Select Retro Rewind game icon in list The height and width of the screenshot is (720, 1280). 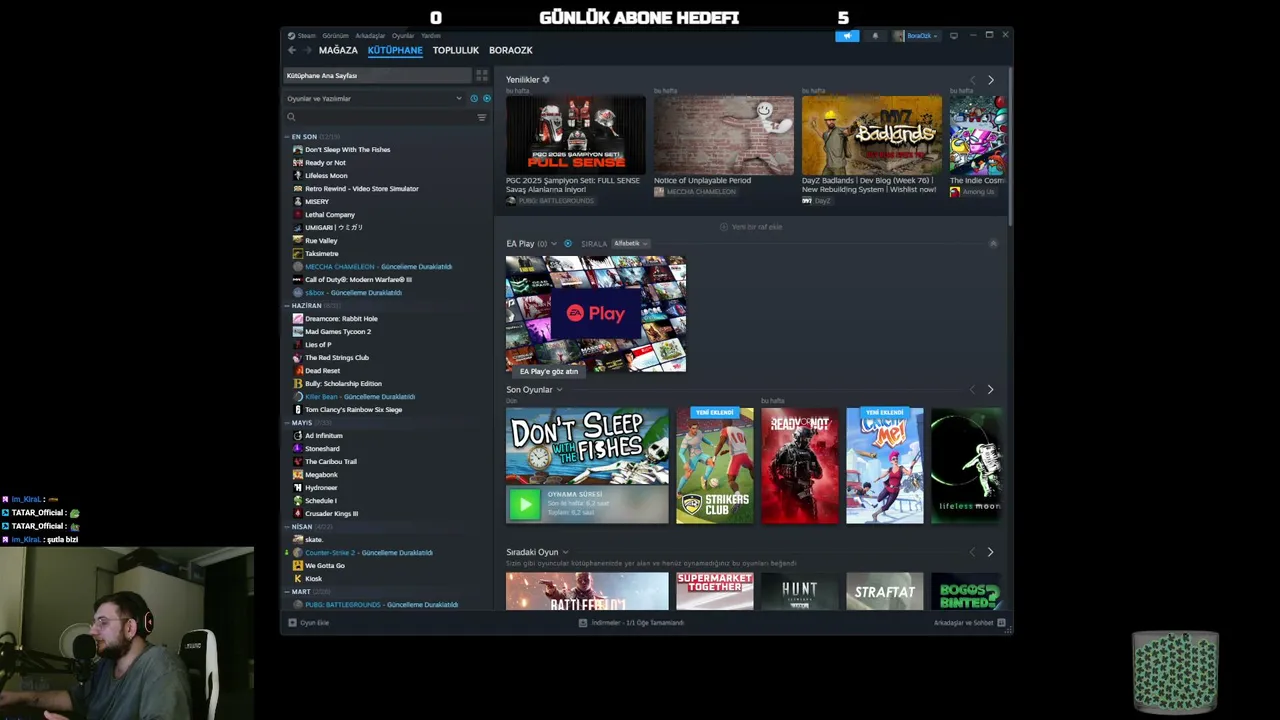[298, 189]
